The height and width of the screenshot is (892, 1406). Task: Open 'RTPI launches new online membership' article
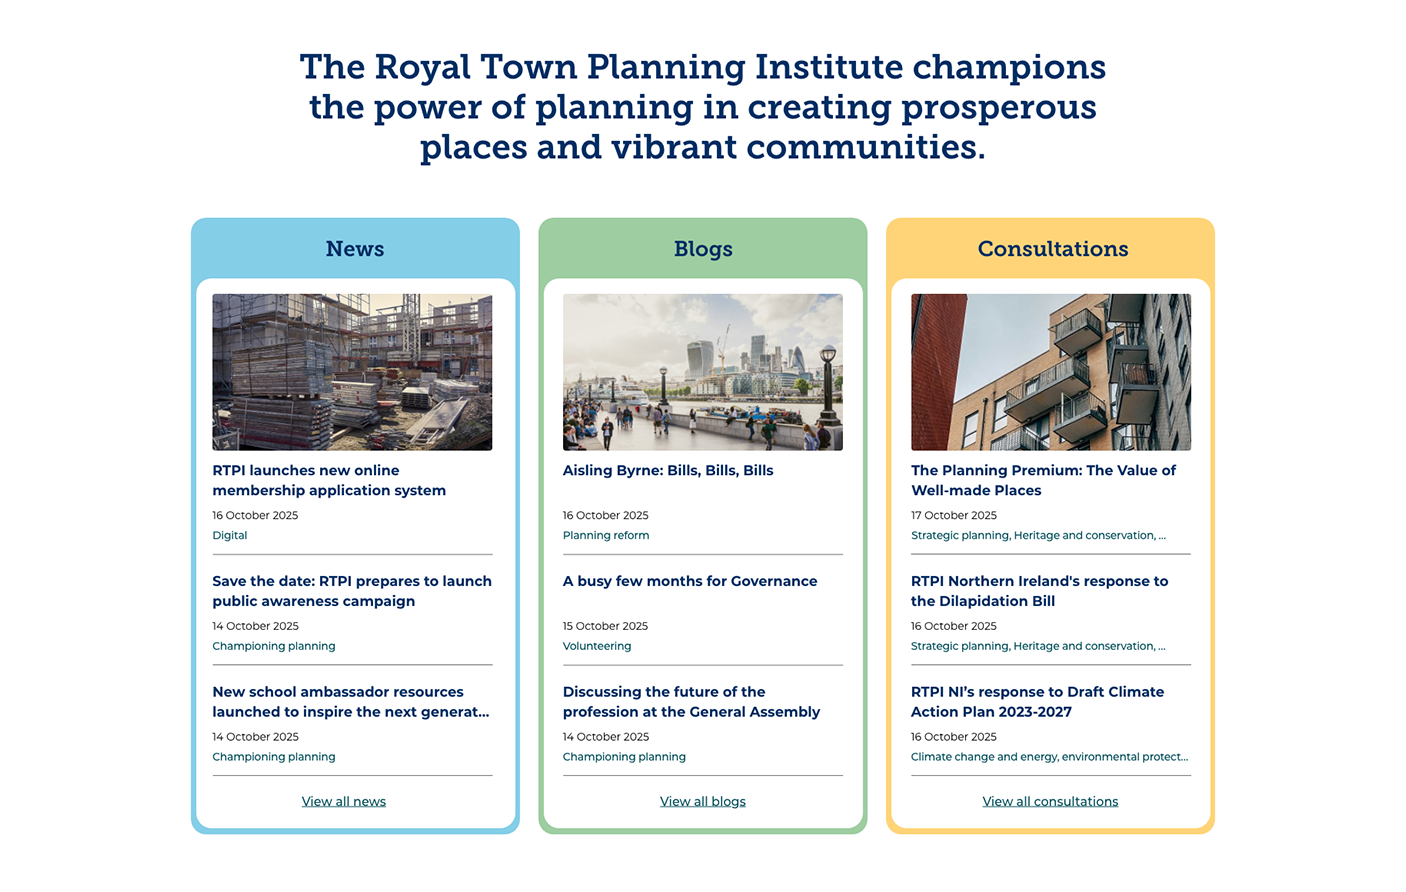pyautogui.click(x=329, y=480)
